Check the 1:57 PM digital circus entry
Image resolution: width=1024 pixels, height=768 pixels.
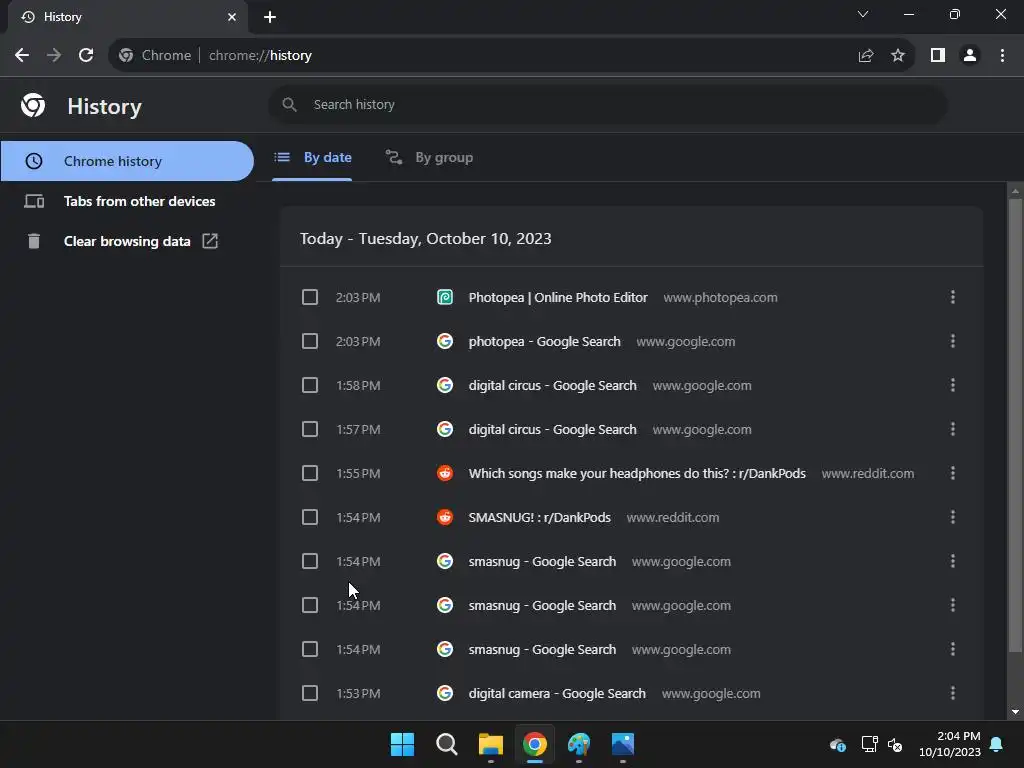pyautogui.click(x=310, y=429)
